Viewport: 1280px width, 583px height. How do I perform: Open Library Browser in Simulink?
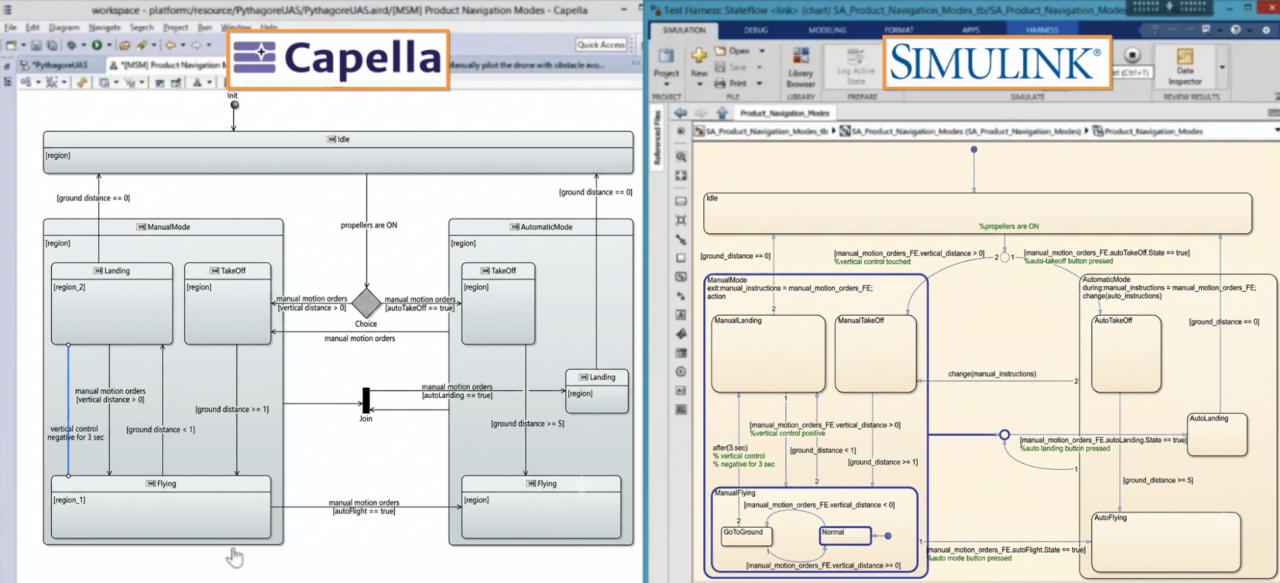pyautogui.click(x=801, y=69)
